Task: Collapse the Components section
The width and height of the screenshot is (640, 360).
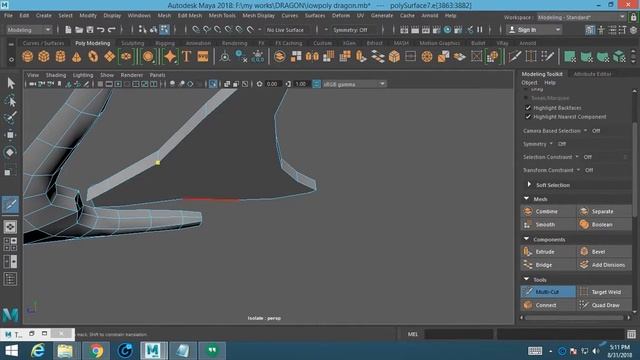Action: pos(526,239)
